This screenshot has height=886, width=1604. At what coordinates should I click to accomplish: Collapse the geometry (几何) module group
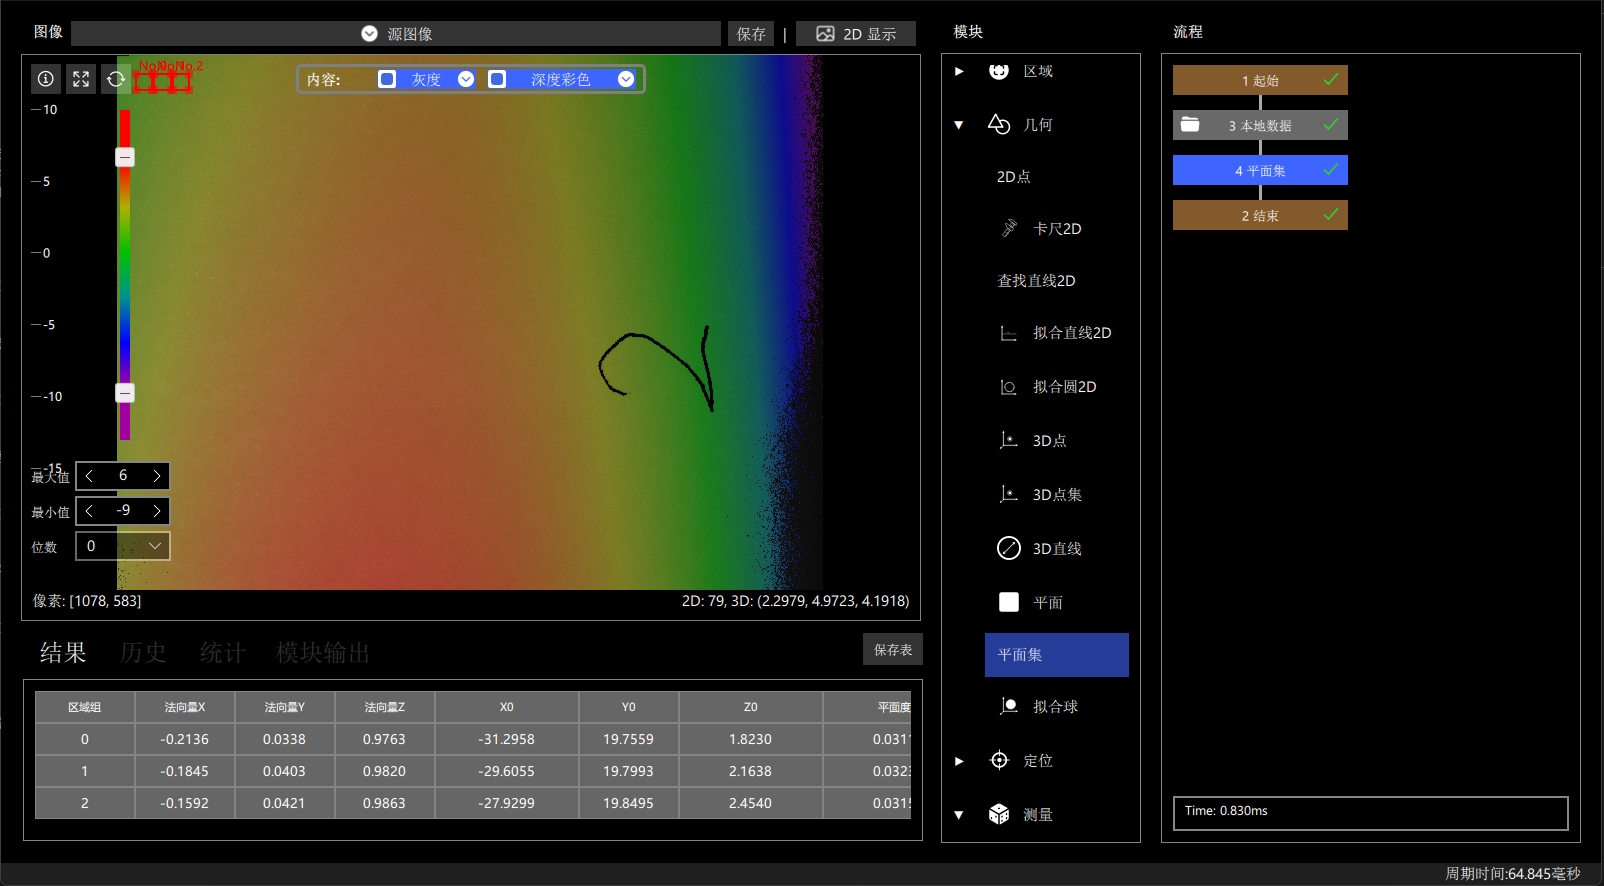959,125
